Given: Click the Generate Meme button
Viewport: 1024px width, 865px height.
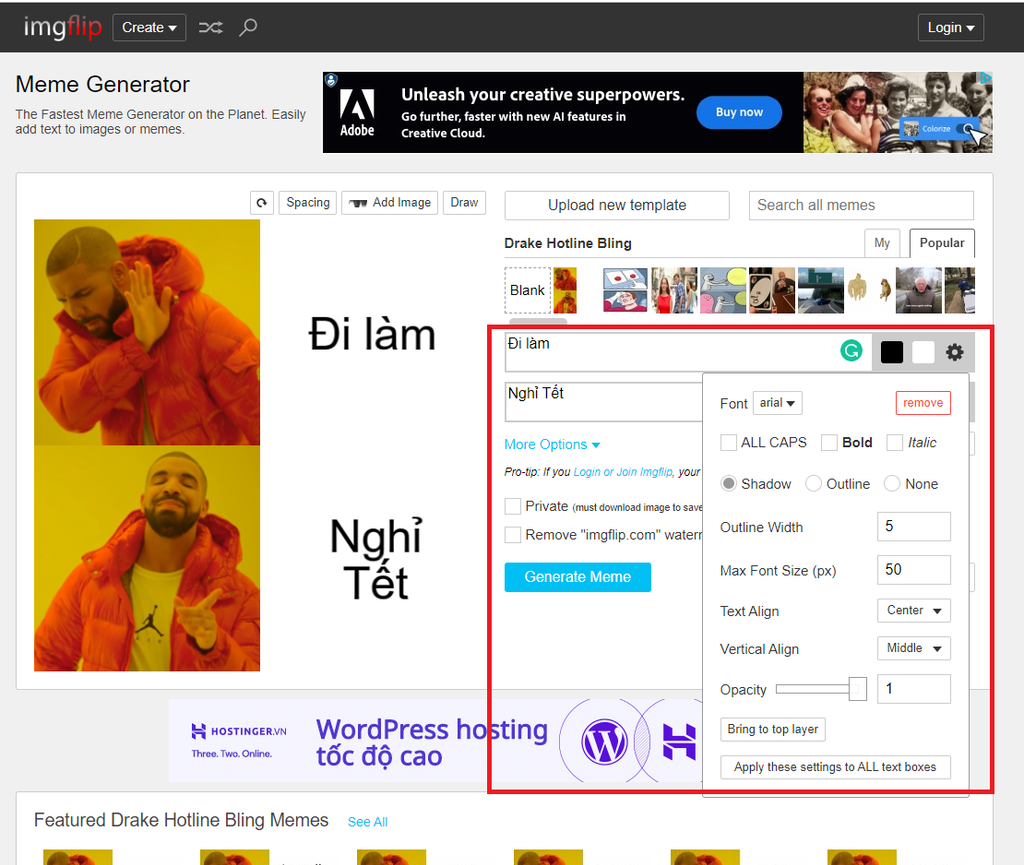Looking at the screenshot, I should coord(577,577).
